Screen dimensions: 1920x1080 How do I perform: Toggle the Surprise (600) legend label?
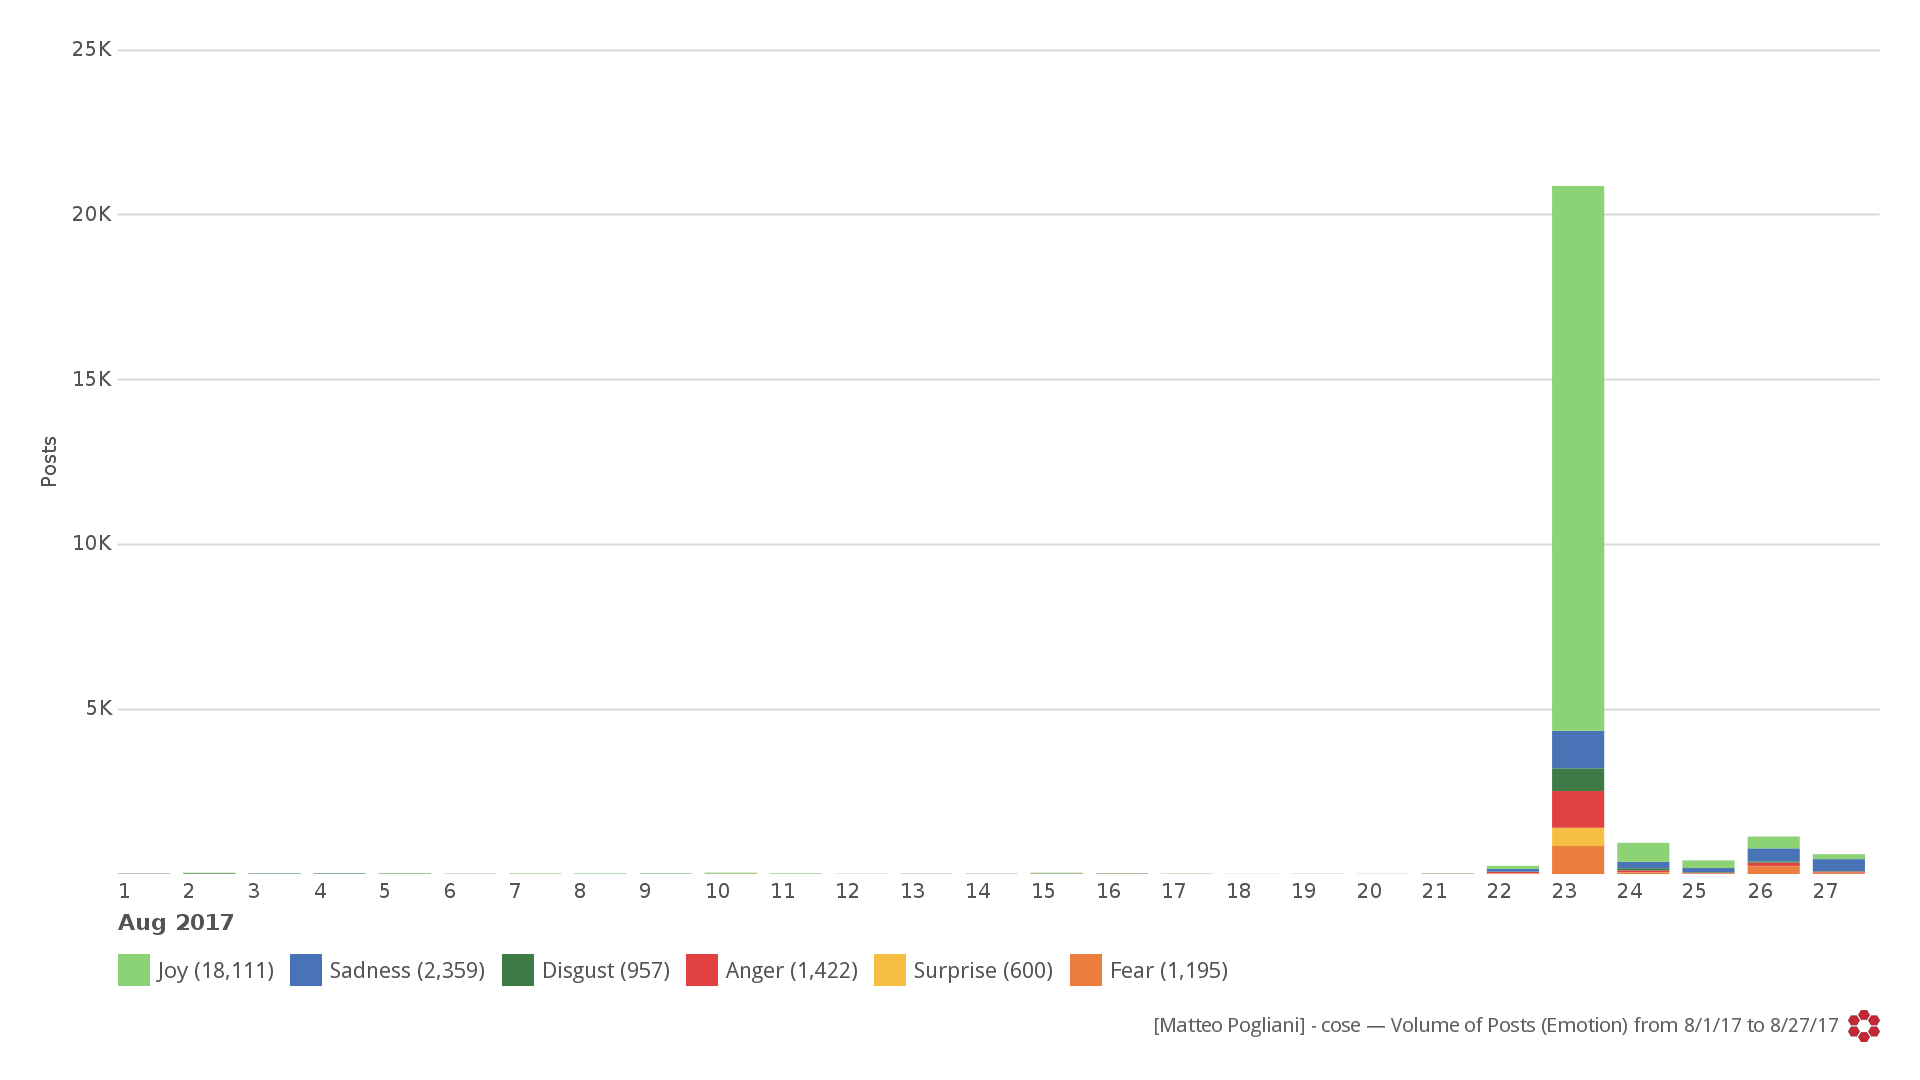click(982, 970)
